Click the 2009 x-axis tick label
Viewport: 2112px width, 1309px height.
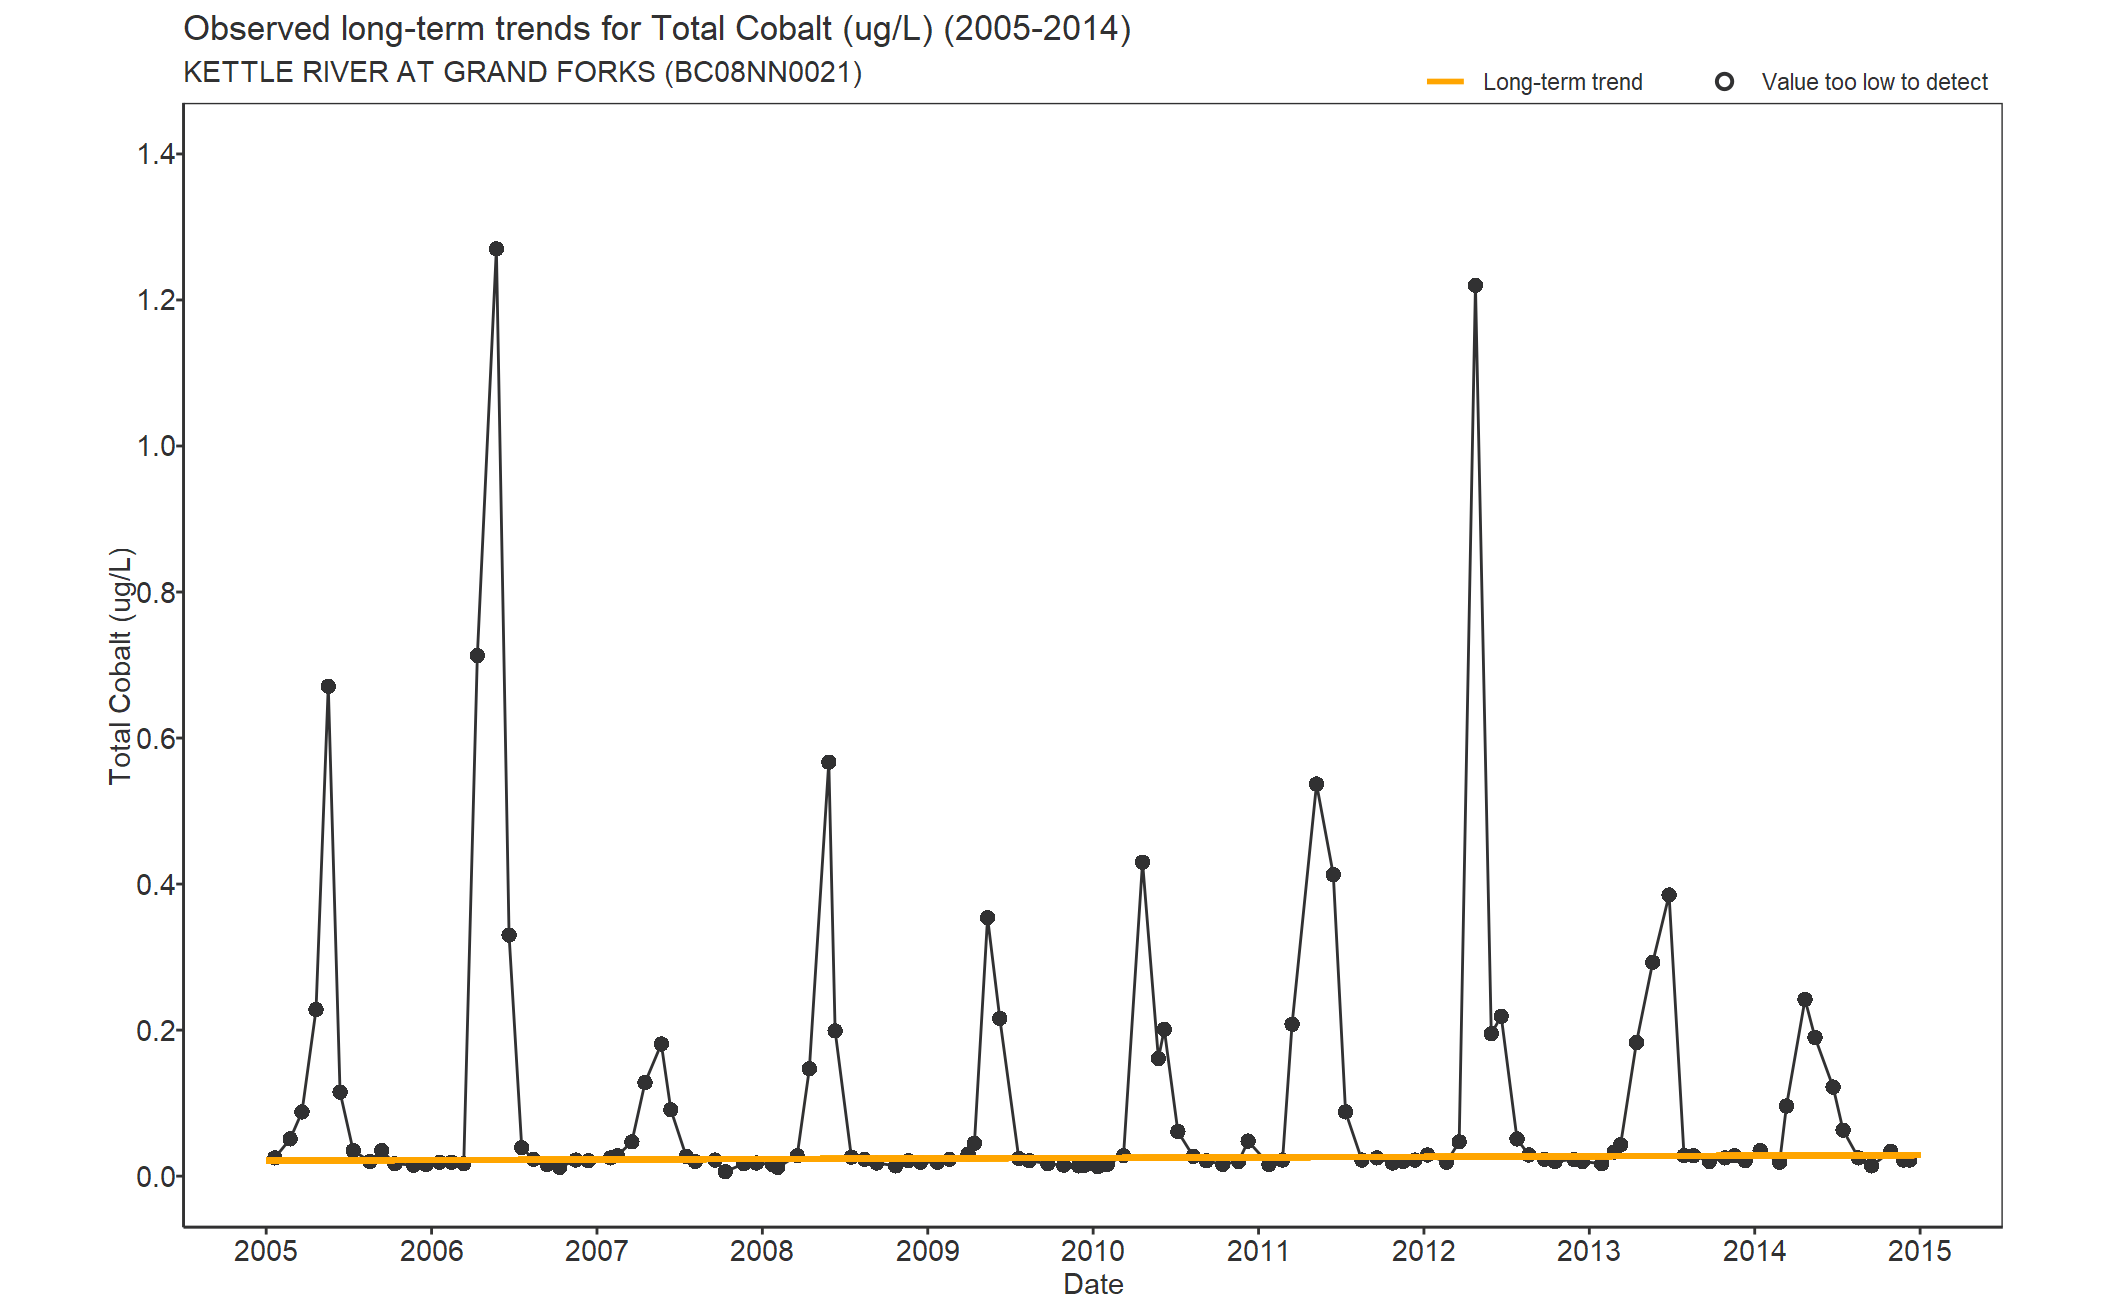tap(927, 1250)
